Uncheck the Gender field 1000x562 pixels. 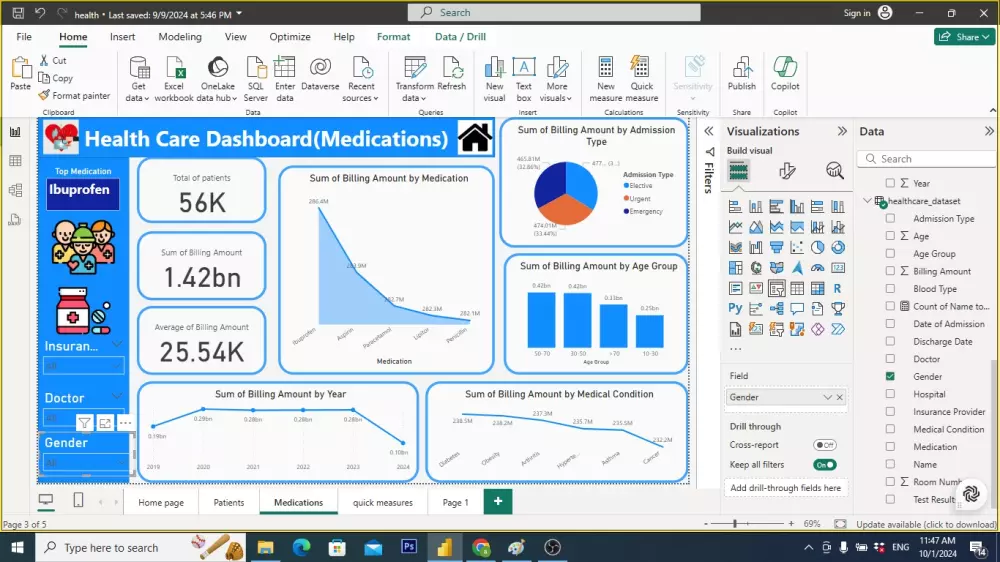click(x=890, y=376)
